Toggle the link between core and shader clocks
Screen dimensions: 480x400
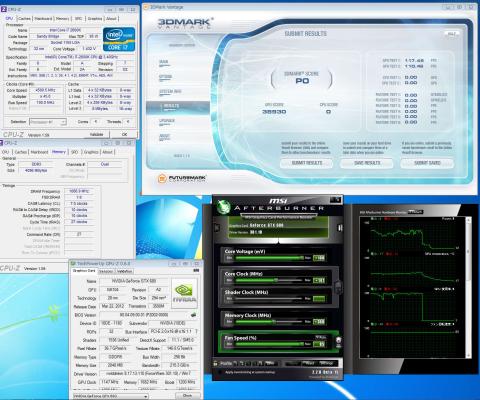pos(338,286)
